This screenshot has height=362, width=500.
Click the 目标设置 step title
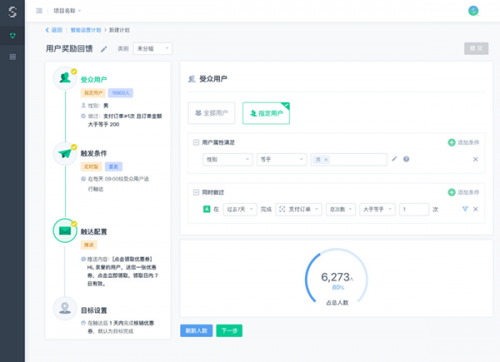(94, 310)
